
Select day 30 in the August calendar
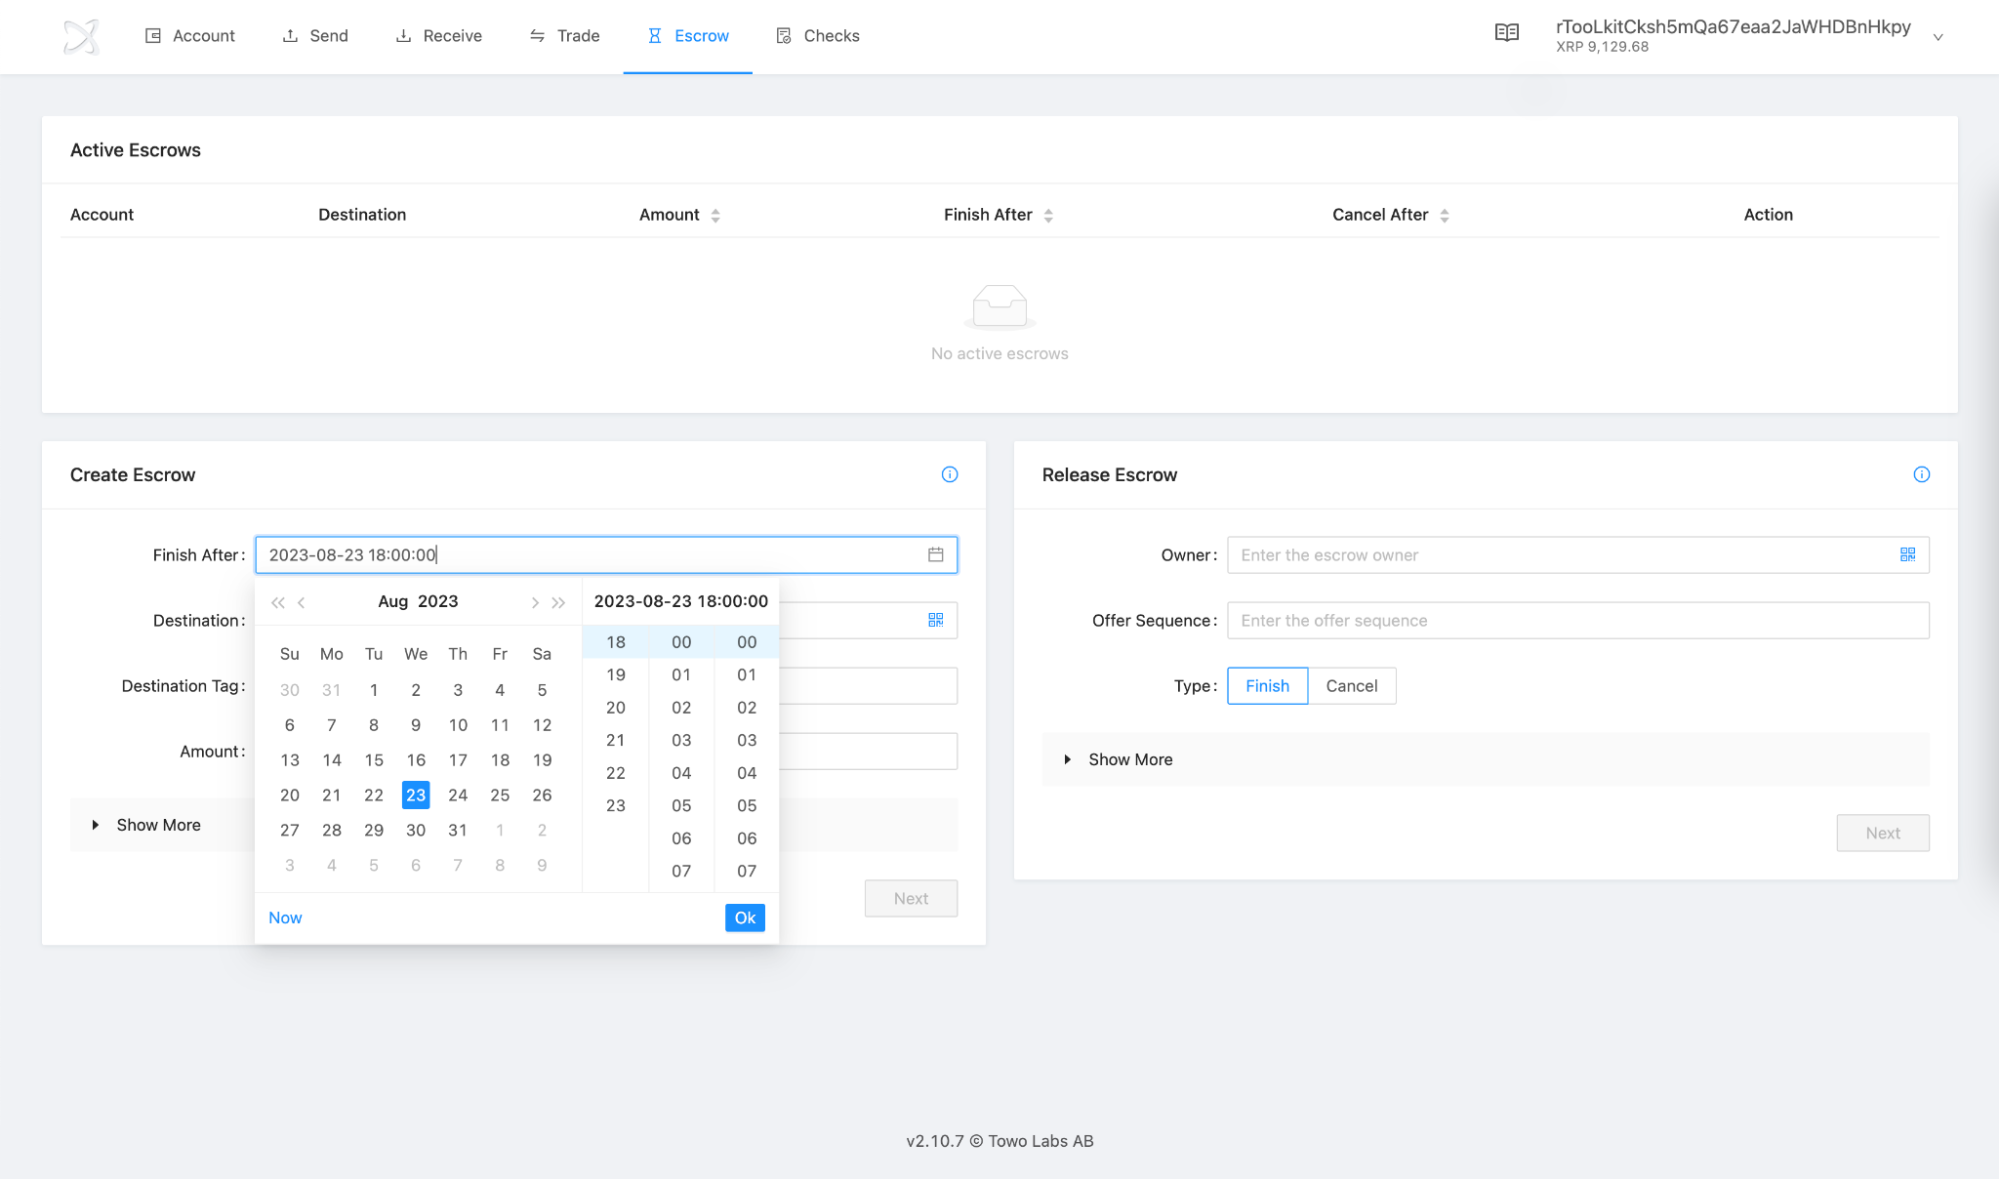coord(415,829)
